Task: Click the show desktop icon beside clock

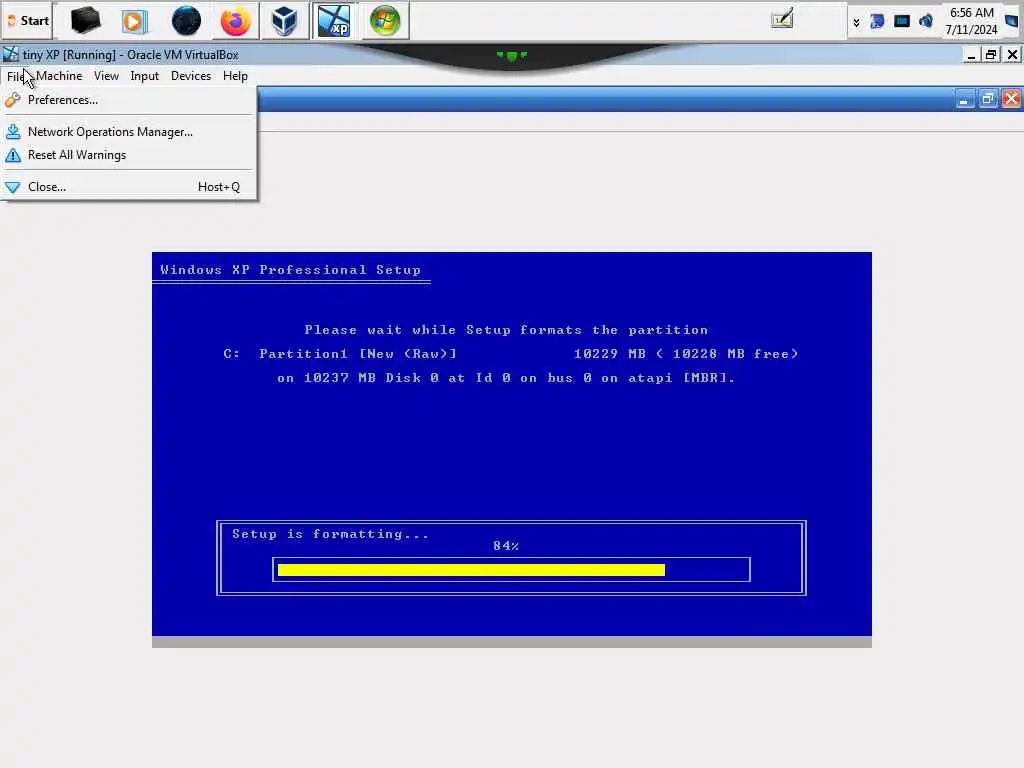Action: coord(1012,22)
